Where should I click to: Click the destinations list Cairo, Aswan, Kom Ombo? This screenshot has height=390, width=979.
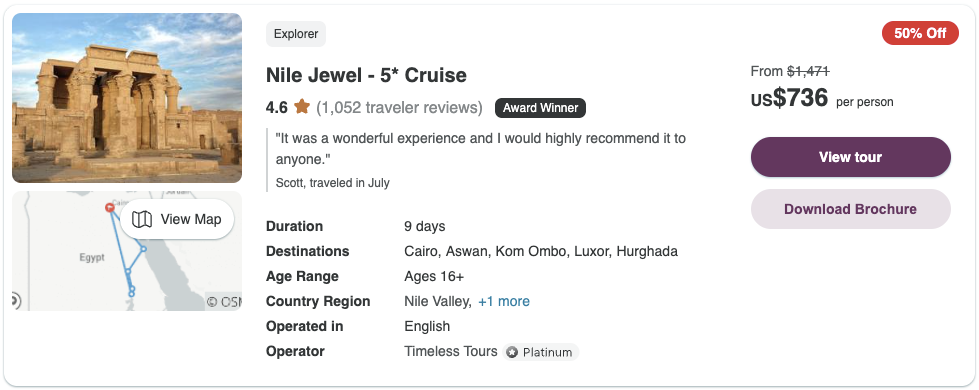pyautogui.click(x=541, y=251)
